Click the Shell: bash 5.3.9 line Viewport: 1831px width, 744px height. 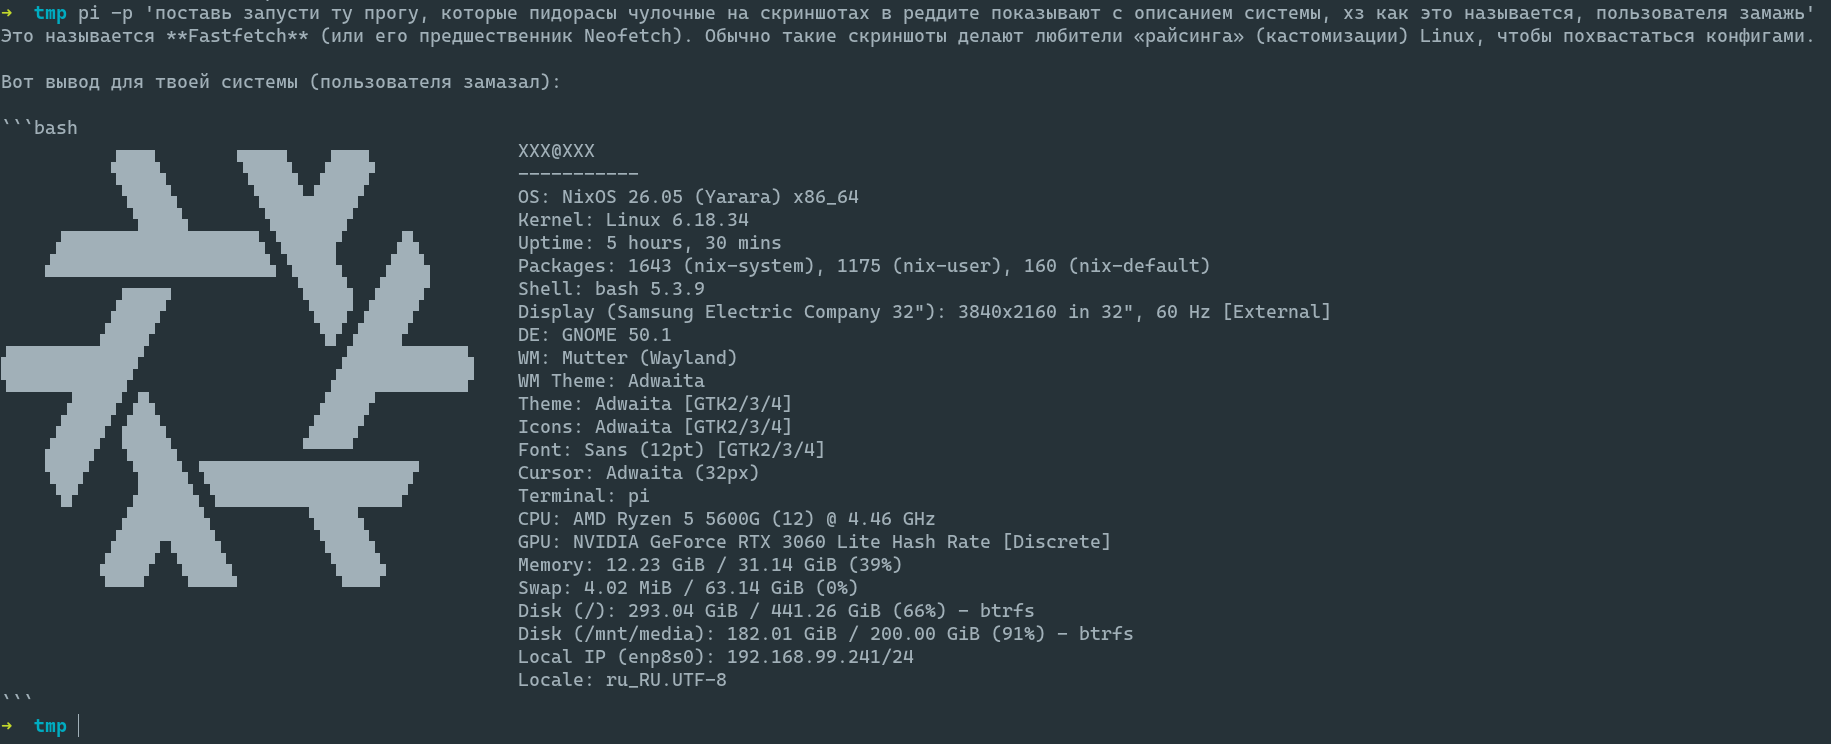(x=611, y=289)
